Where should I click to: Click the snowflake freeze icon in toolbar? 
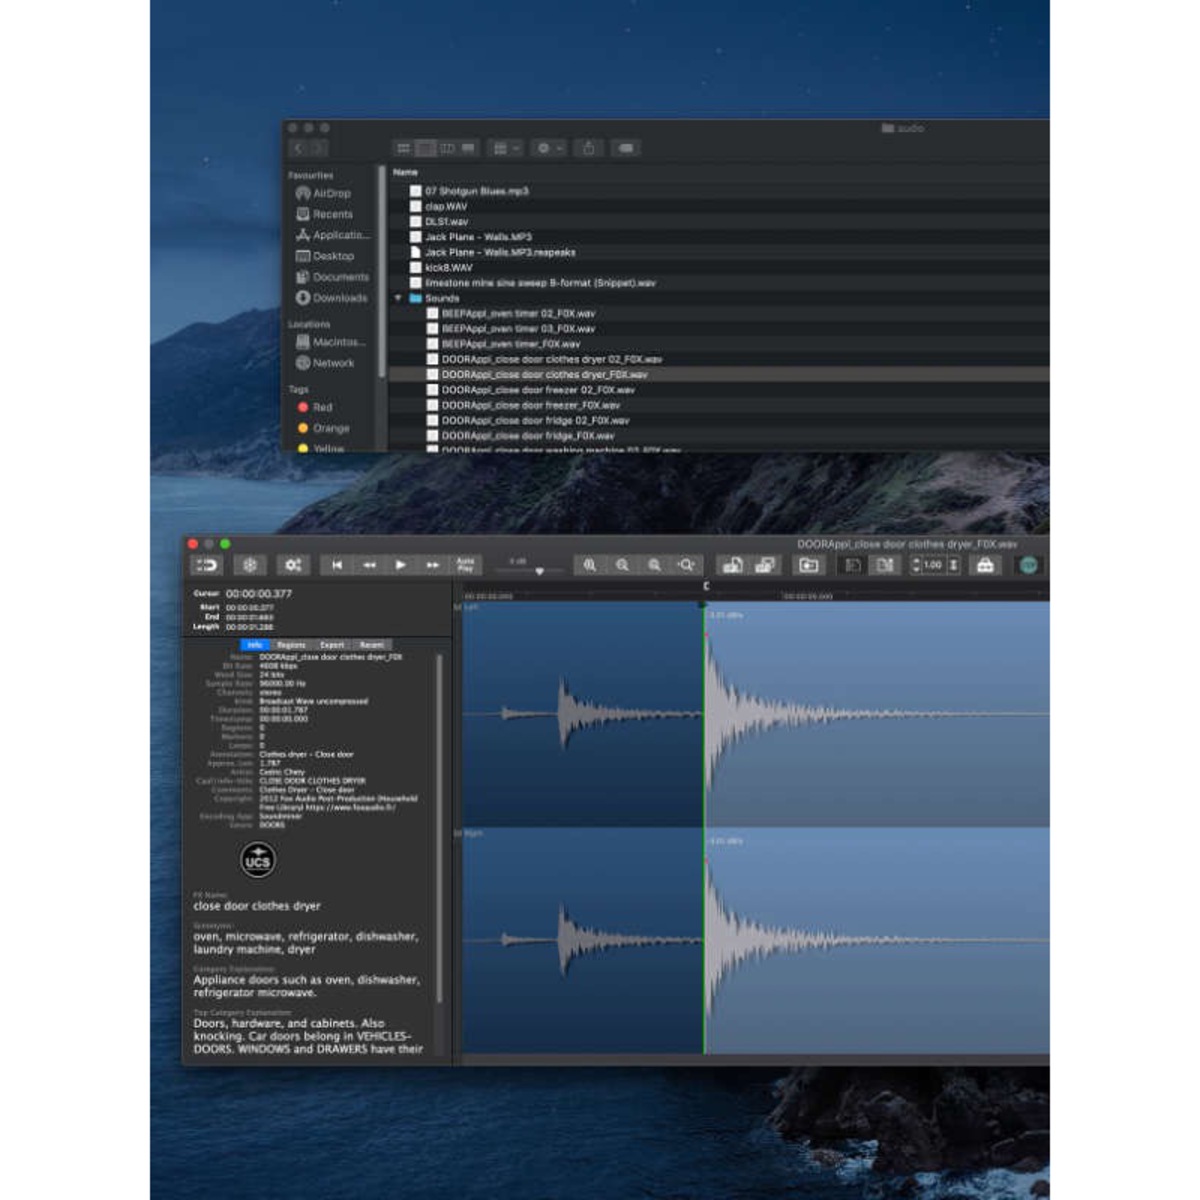(250, 565)
